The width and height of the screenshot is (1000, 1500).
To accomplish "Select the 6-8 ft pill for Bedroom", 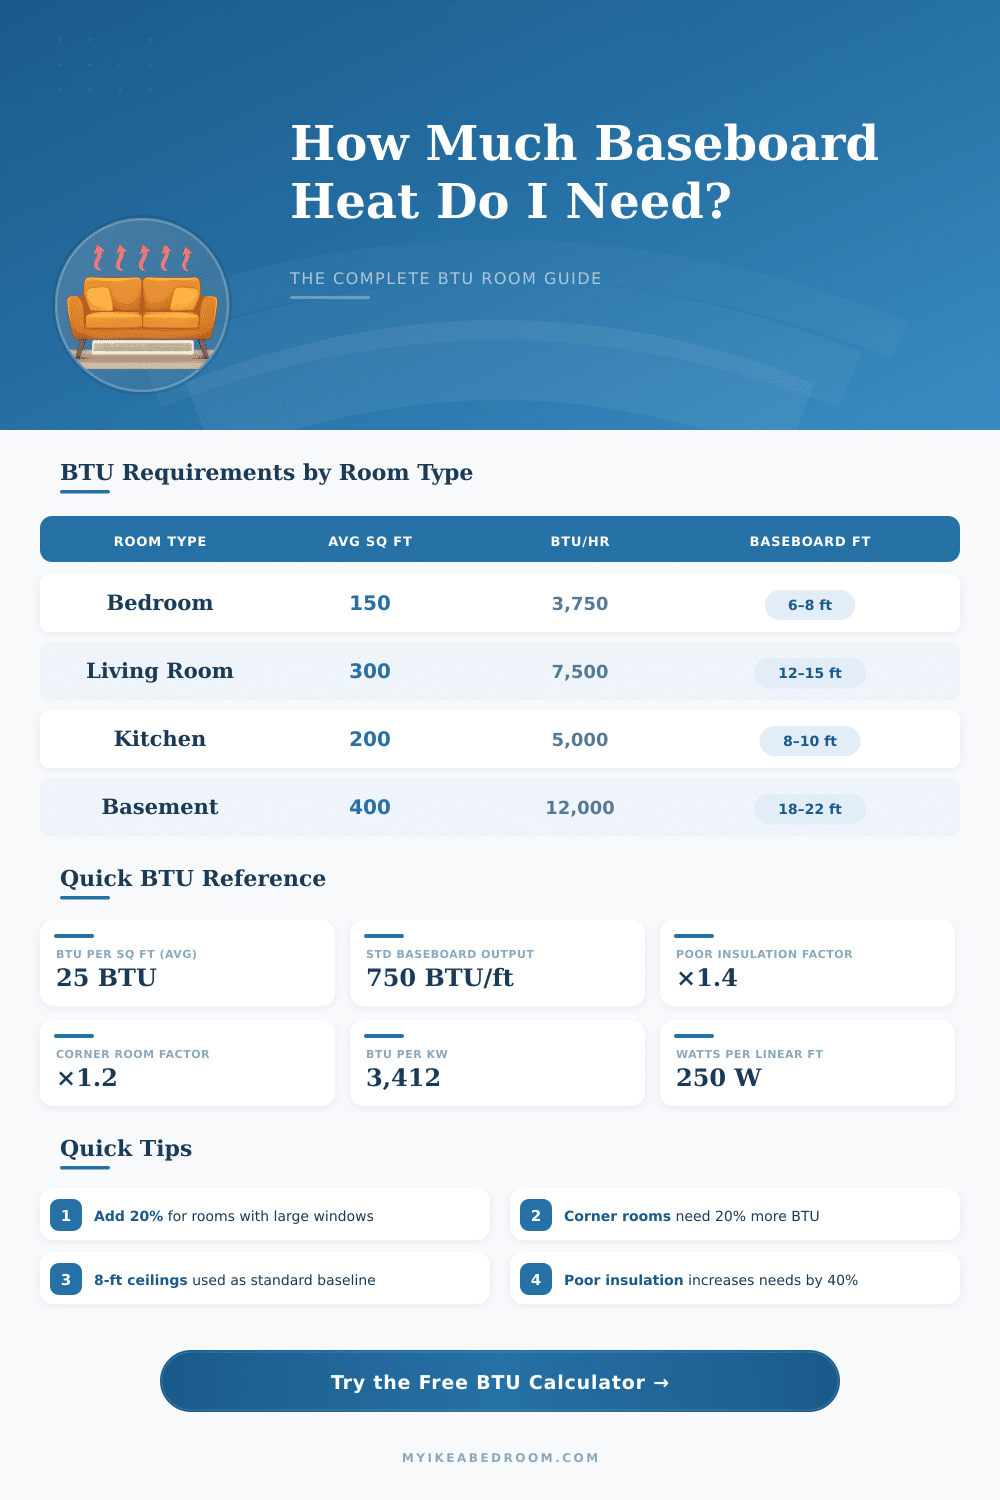I will (x=810, y=605).
